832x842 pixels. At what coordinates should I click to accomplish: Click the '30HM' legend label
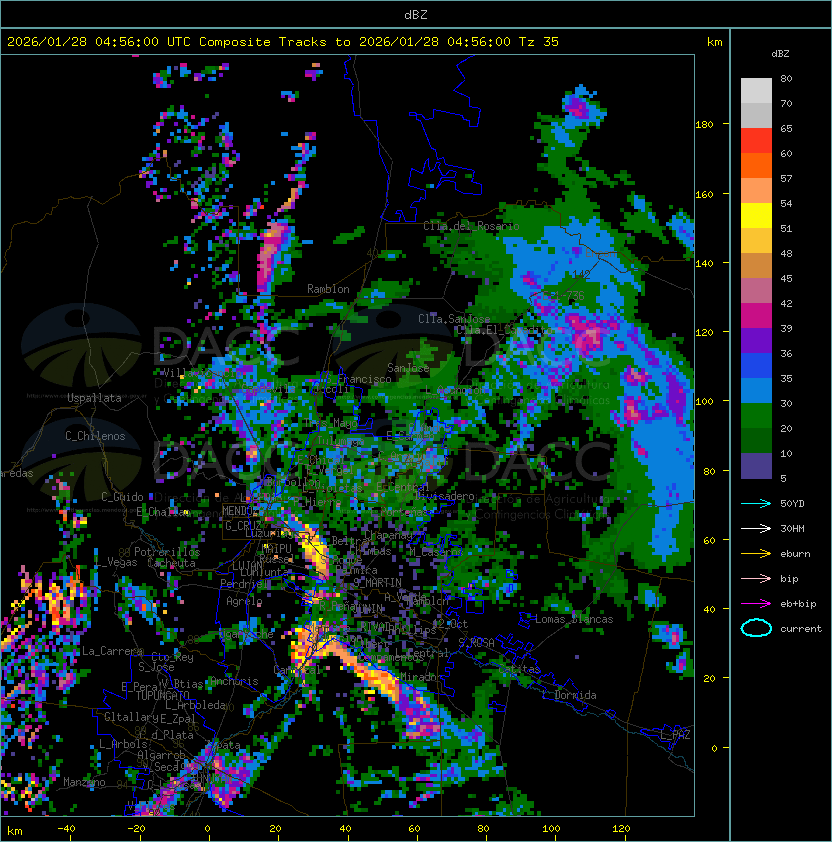click(792, 529)
